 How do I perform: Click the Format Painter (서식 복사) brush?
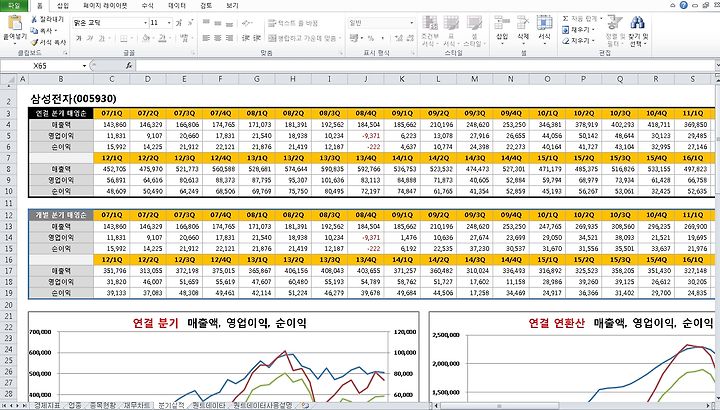coord(34,42)
